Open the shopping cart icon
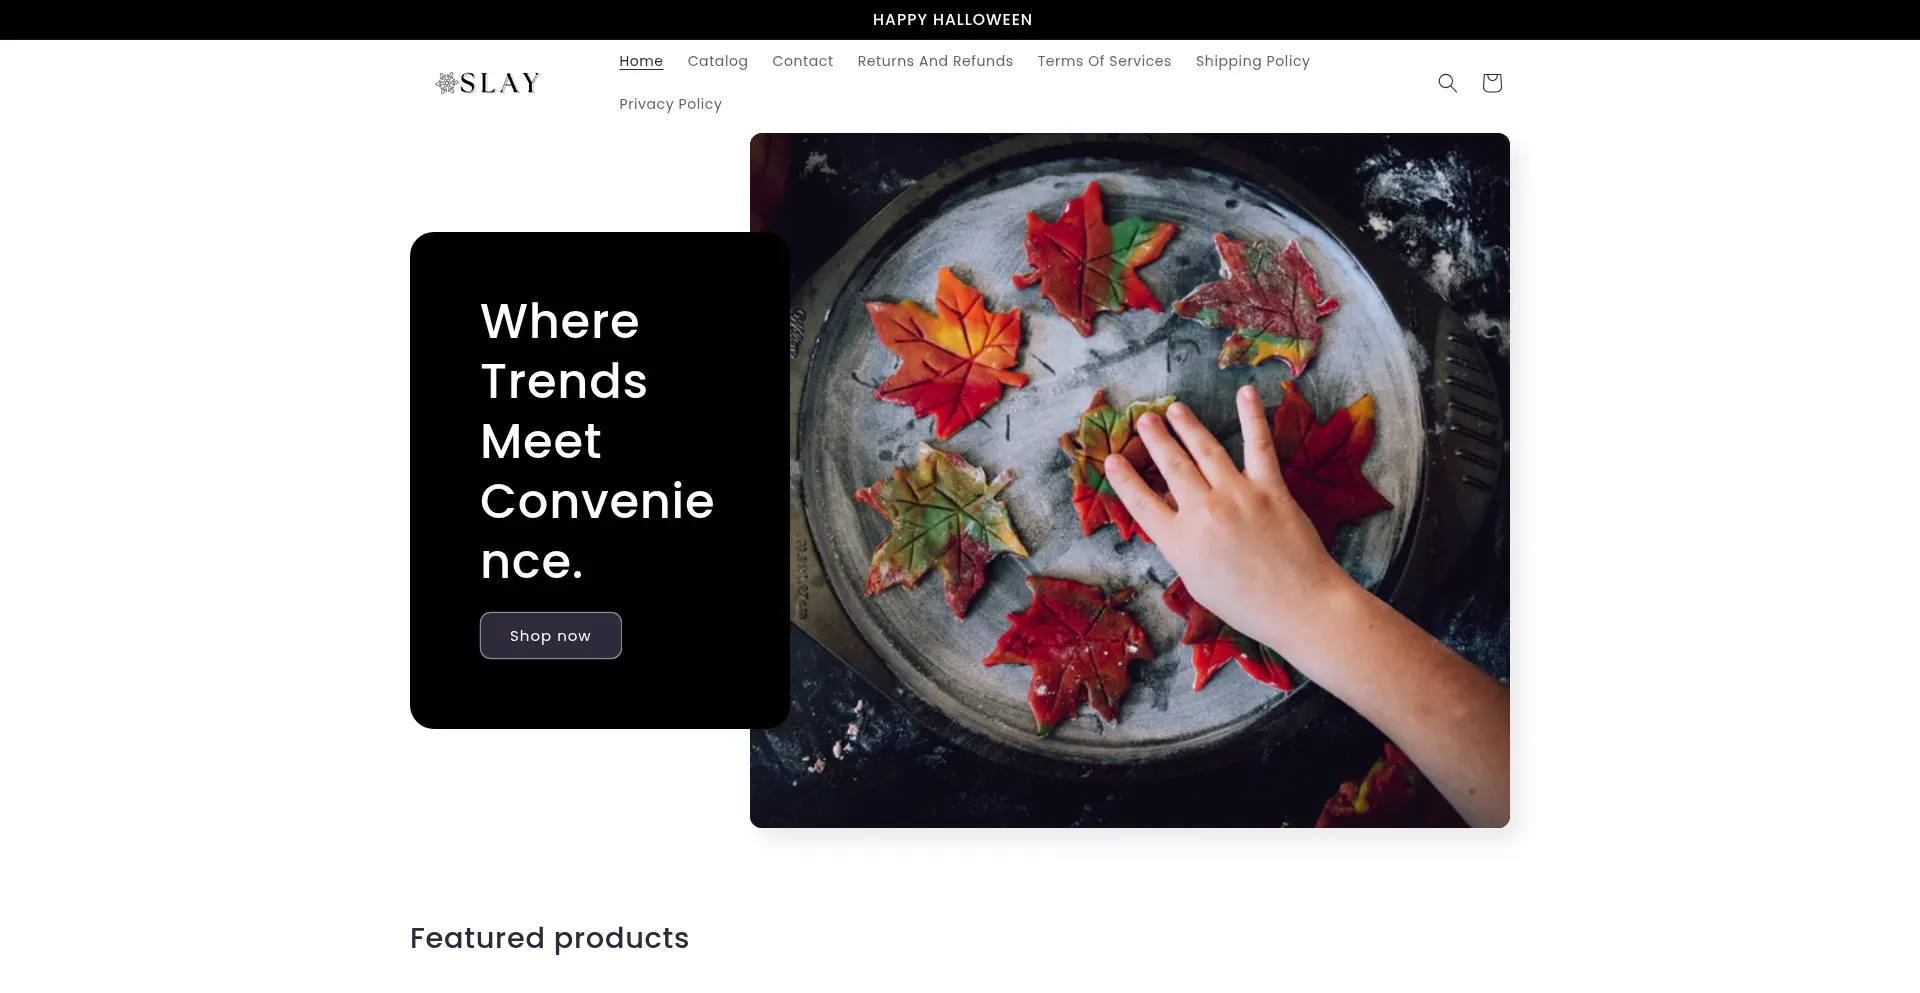This screenshot has height=993, width=1920. (x=1492, y=83)
